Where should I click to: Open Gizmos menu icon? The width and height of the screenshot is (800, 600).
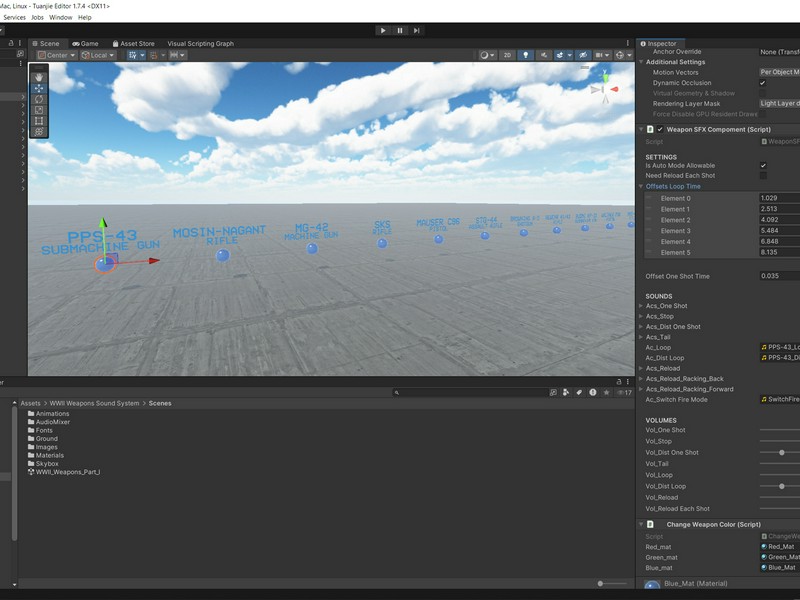point(619,55)
